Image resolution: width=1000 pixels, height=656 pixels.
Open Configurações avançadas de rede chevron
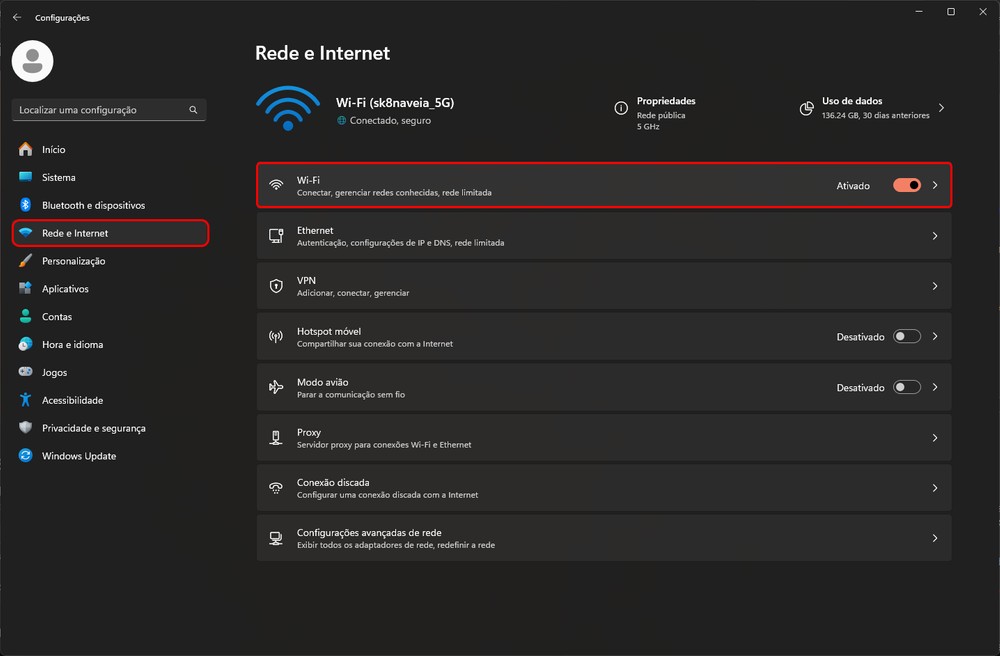(935, 538)
